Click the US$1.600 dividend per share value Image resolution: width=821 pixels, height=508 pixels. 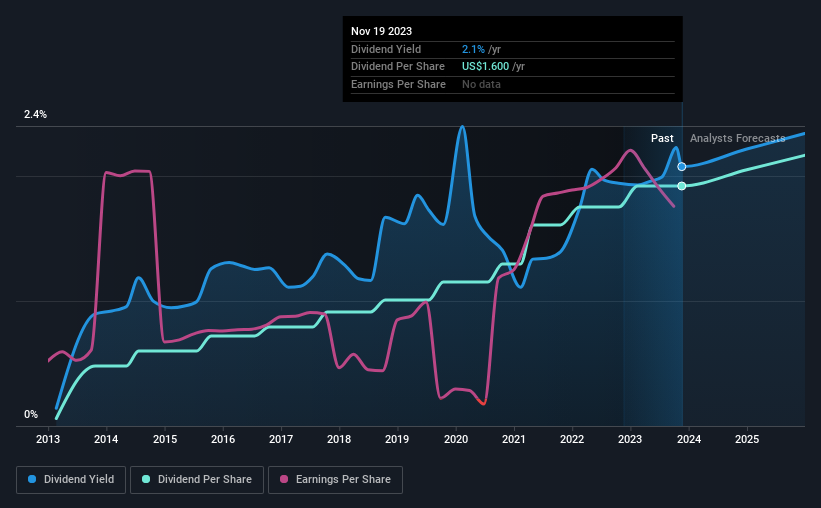coord(485,67)
